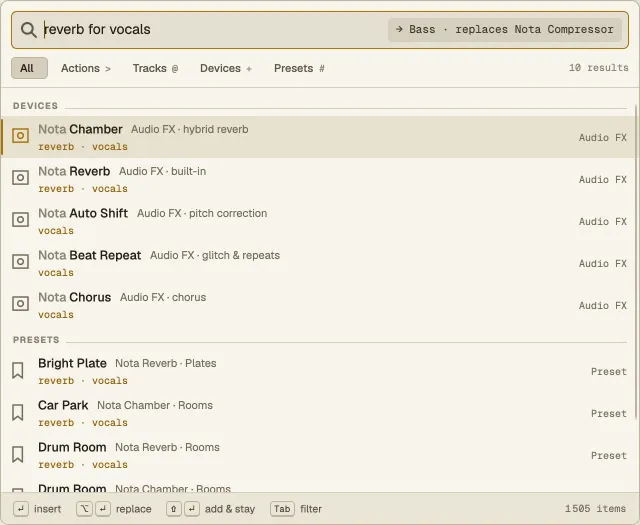Viewport: 640px width, 525px height.
Task: Click the device icon for Nota Auto Shift
Action: click(x=20, y=220)
